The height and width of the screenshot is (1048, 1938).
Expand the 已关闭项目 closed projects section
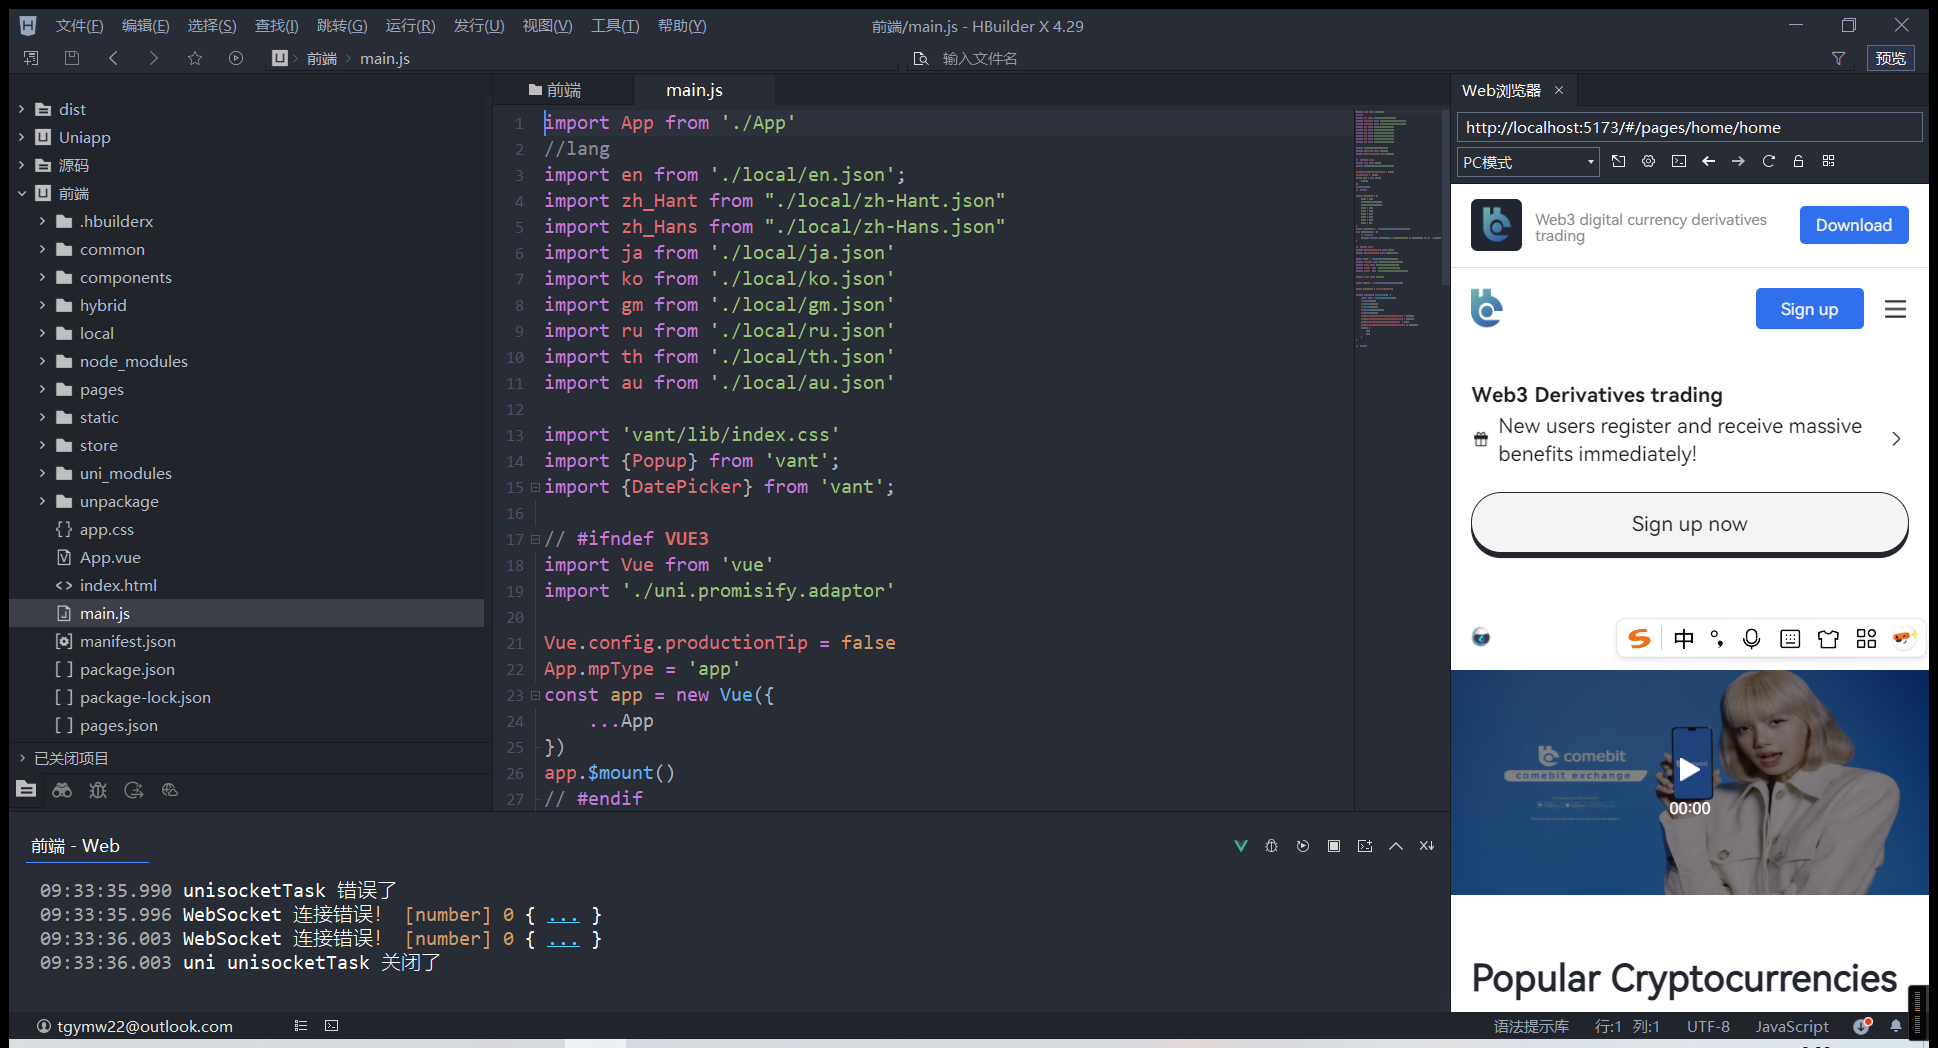pos(22,758)
